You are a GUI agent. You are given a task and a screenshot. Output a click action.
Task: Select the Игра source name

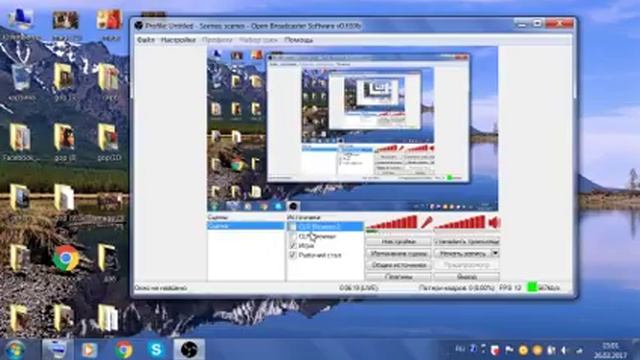tap(306, 246)
